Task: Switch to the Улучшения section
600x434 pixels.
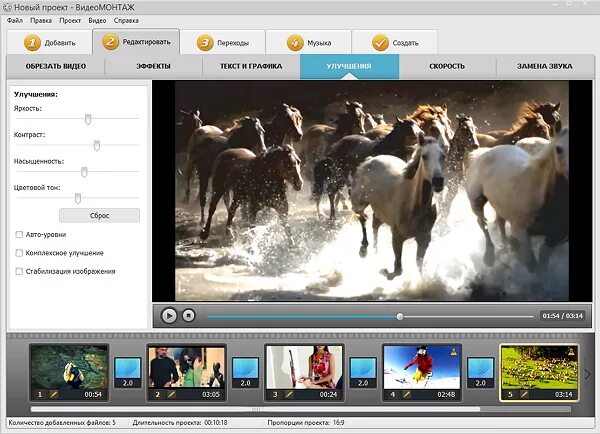Action: [349, 66]
